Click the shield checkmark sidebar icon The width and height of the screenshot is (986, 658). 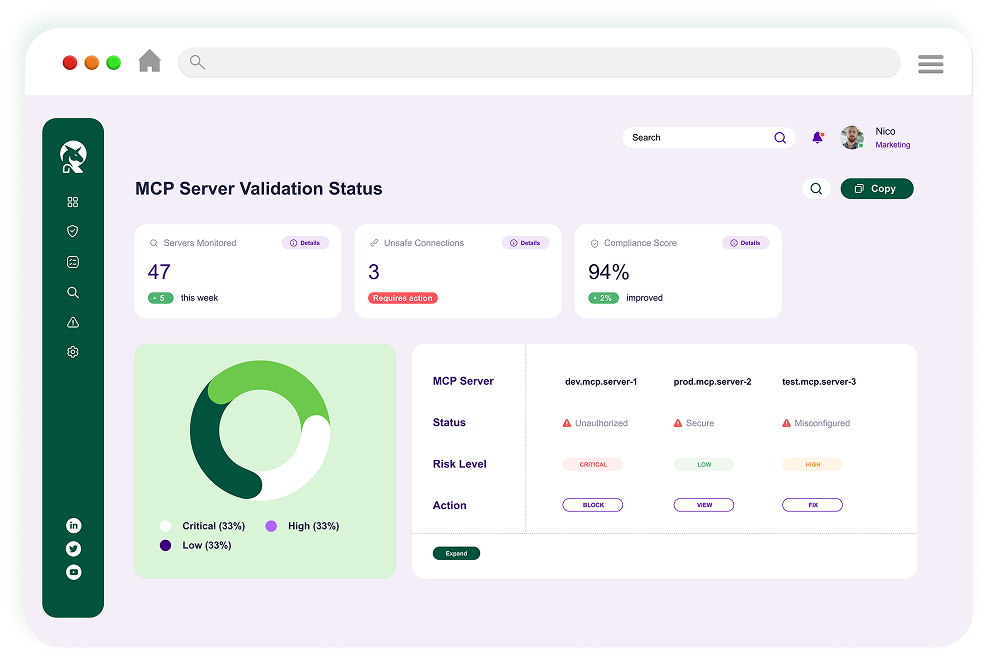click(72, 231)
